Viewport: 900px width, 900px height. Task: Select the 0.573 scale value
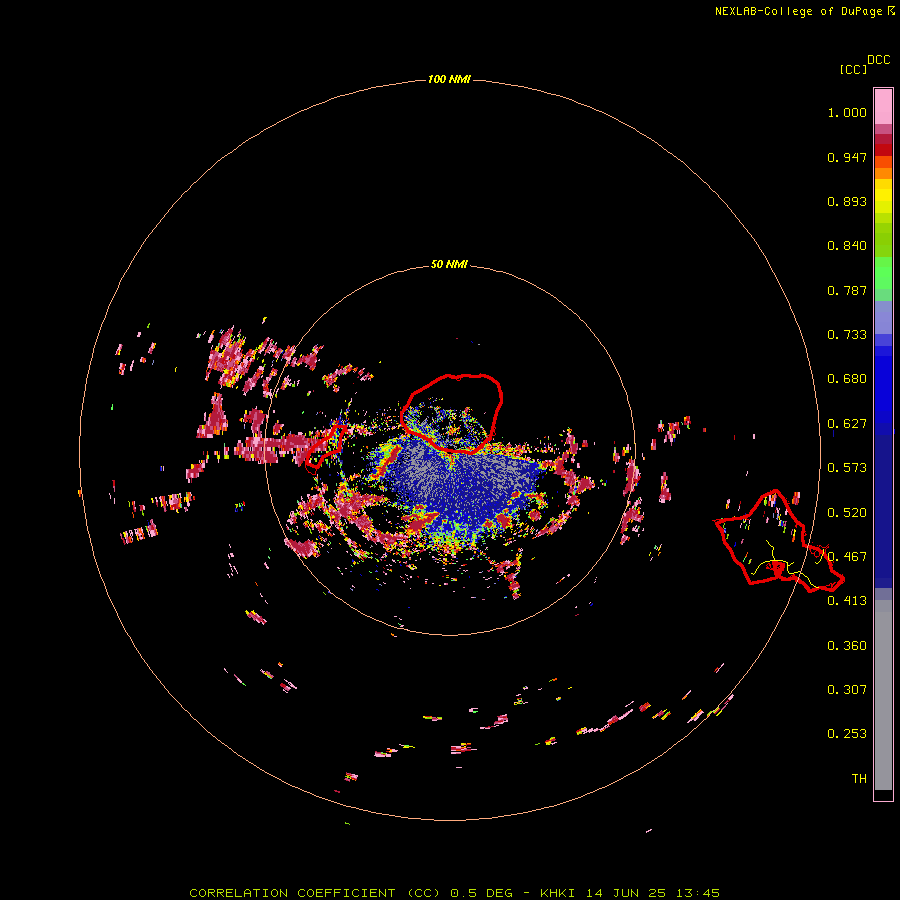(x=847, y=468)
